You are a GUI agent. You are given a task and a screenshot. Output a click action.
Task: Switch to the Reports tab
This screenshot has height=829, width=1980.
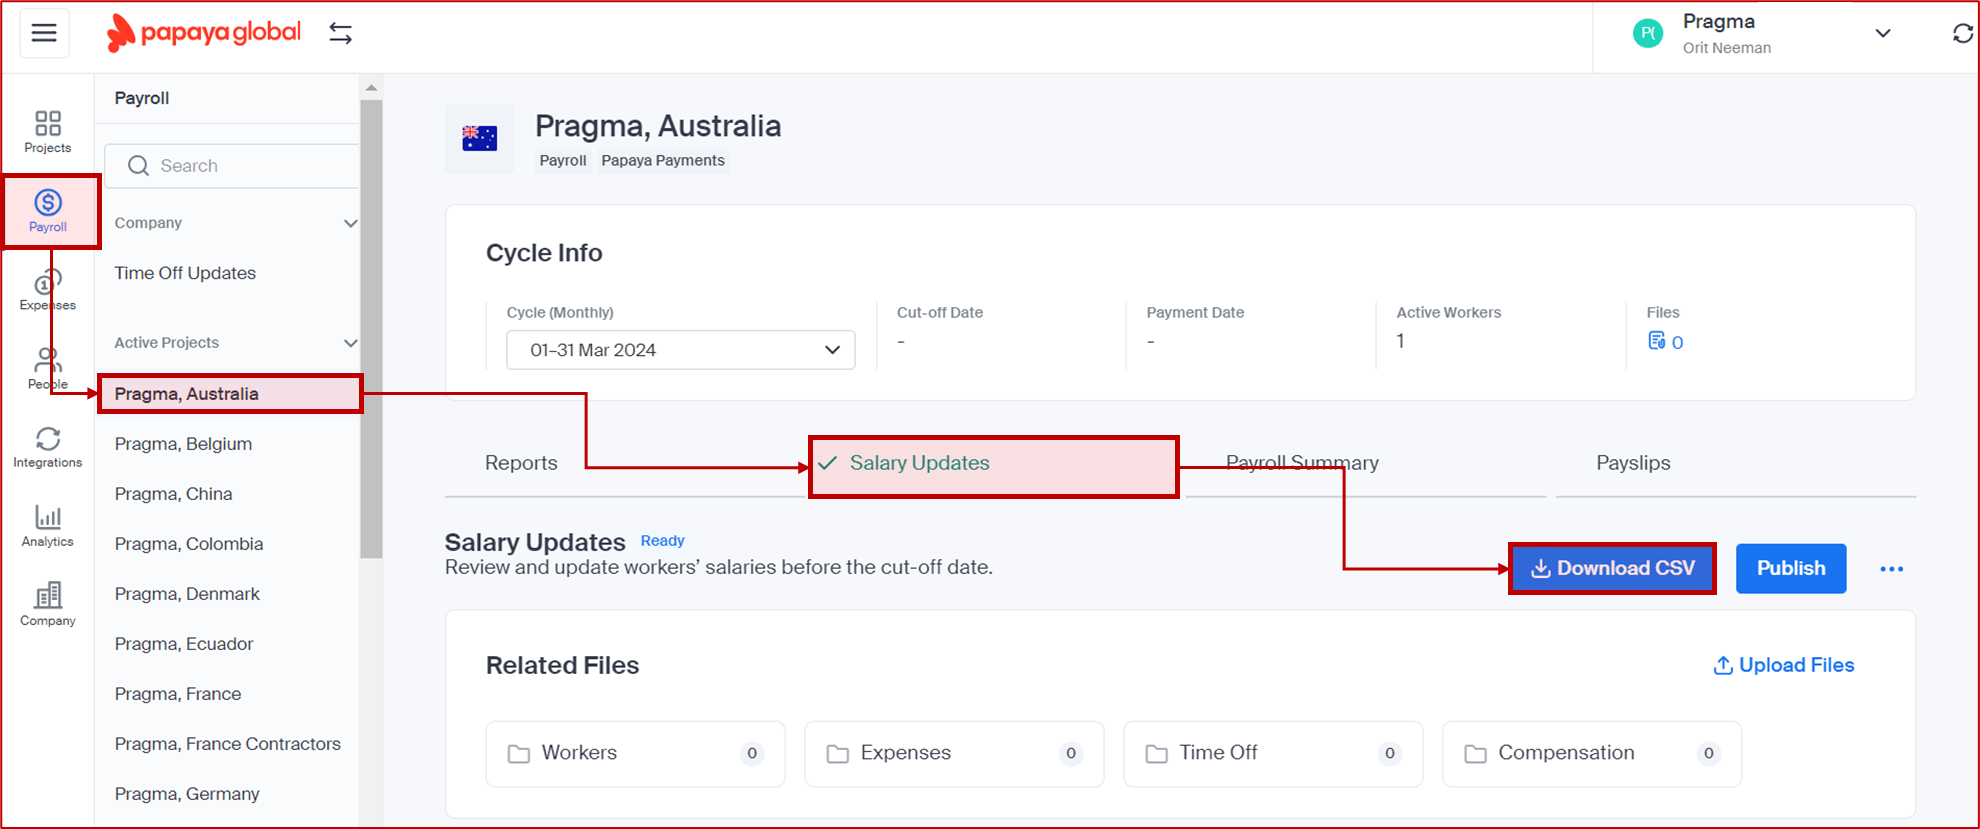pyautogui.click(x=521, y=463)
